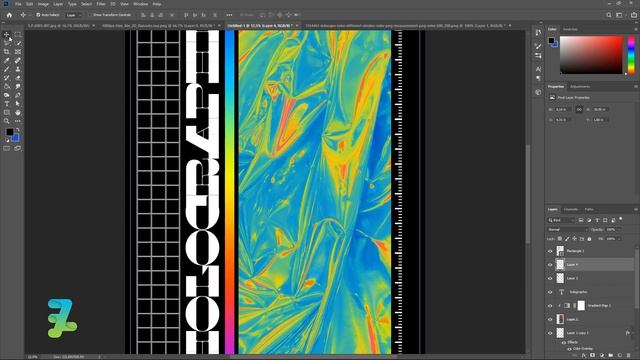Click the new adjustment layer icon
The width and height of the screenshot is (640, 360).
602,356
